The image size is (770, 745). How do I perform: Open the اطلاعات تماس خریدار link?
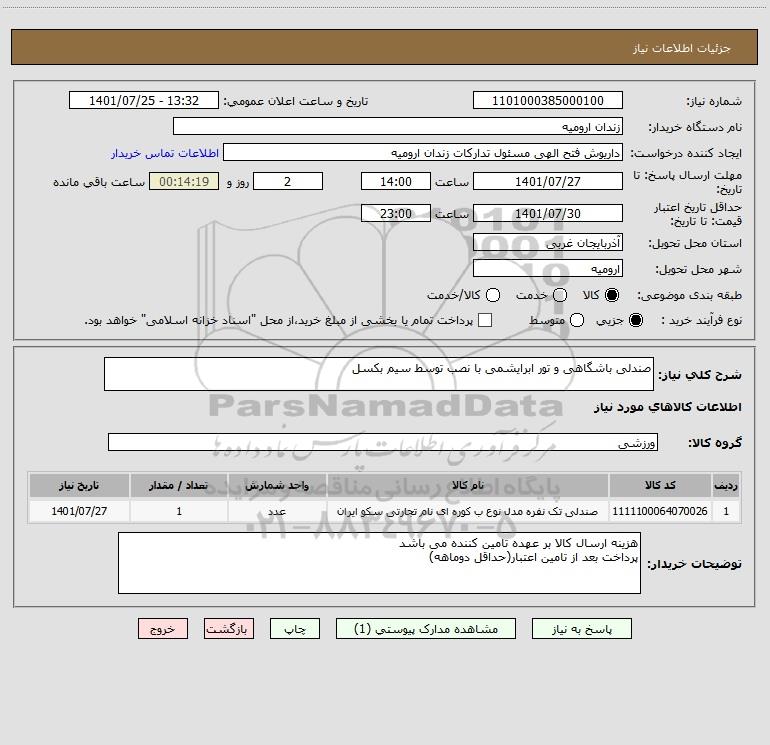[165, 153]
